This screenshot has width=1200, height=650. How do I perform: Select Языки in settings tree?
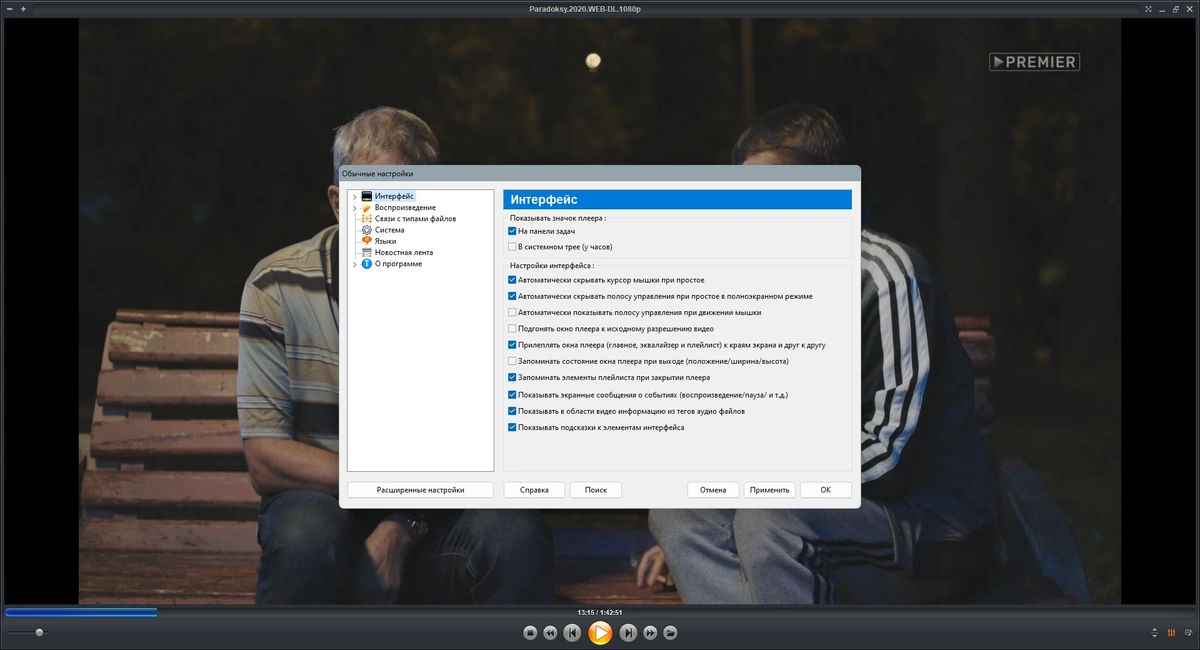tap(386, 241)
